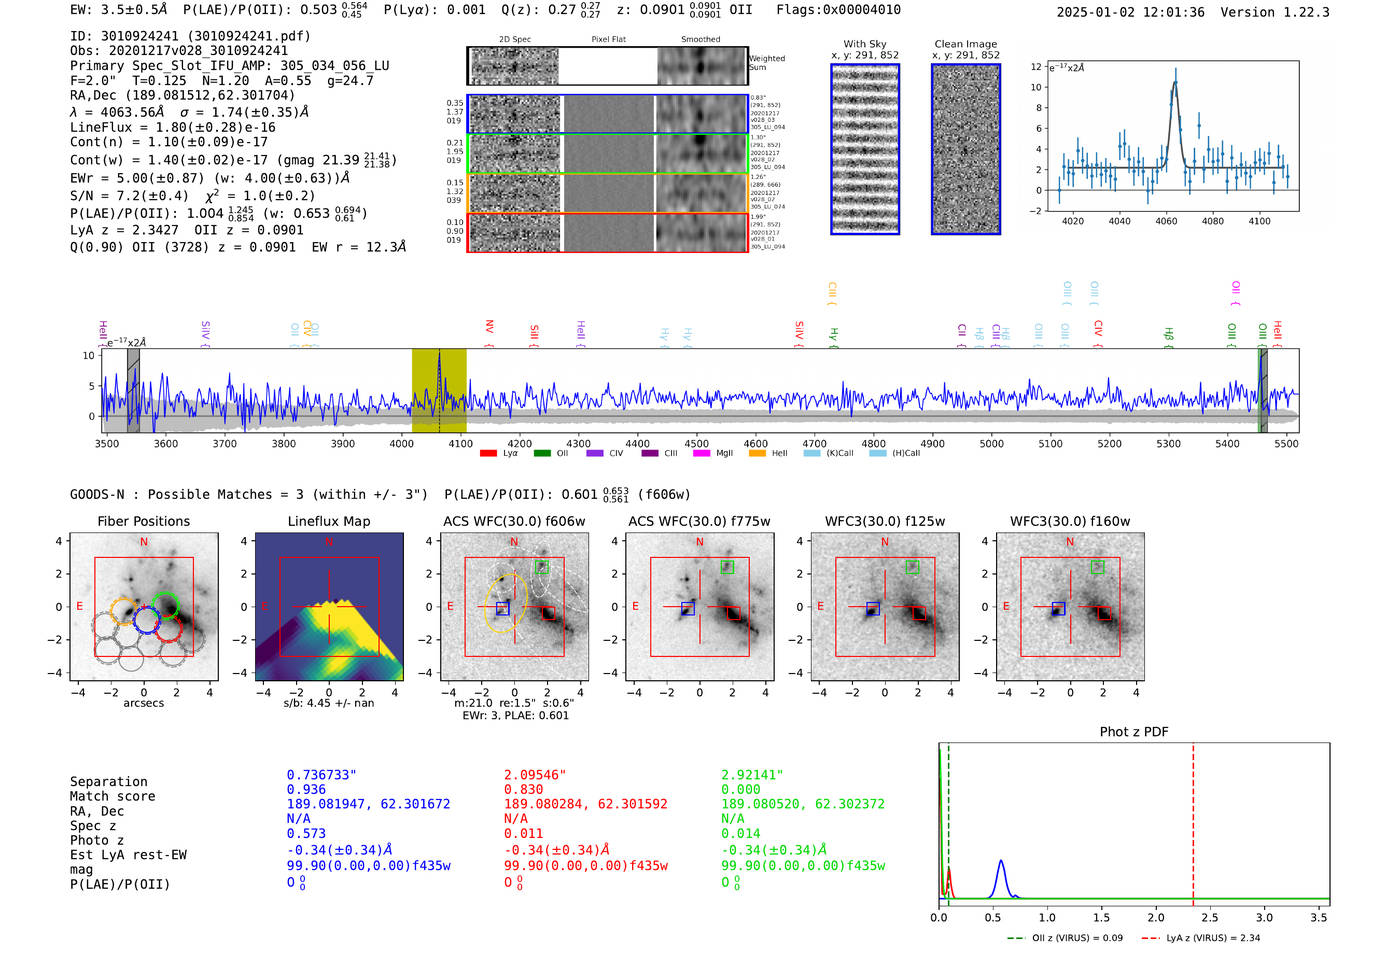
Task: Select the ACS WFC f775w cutout image
Action: [699, 606]
